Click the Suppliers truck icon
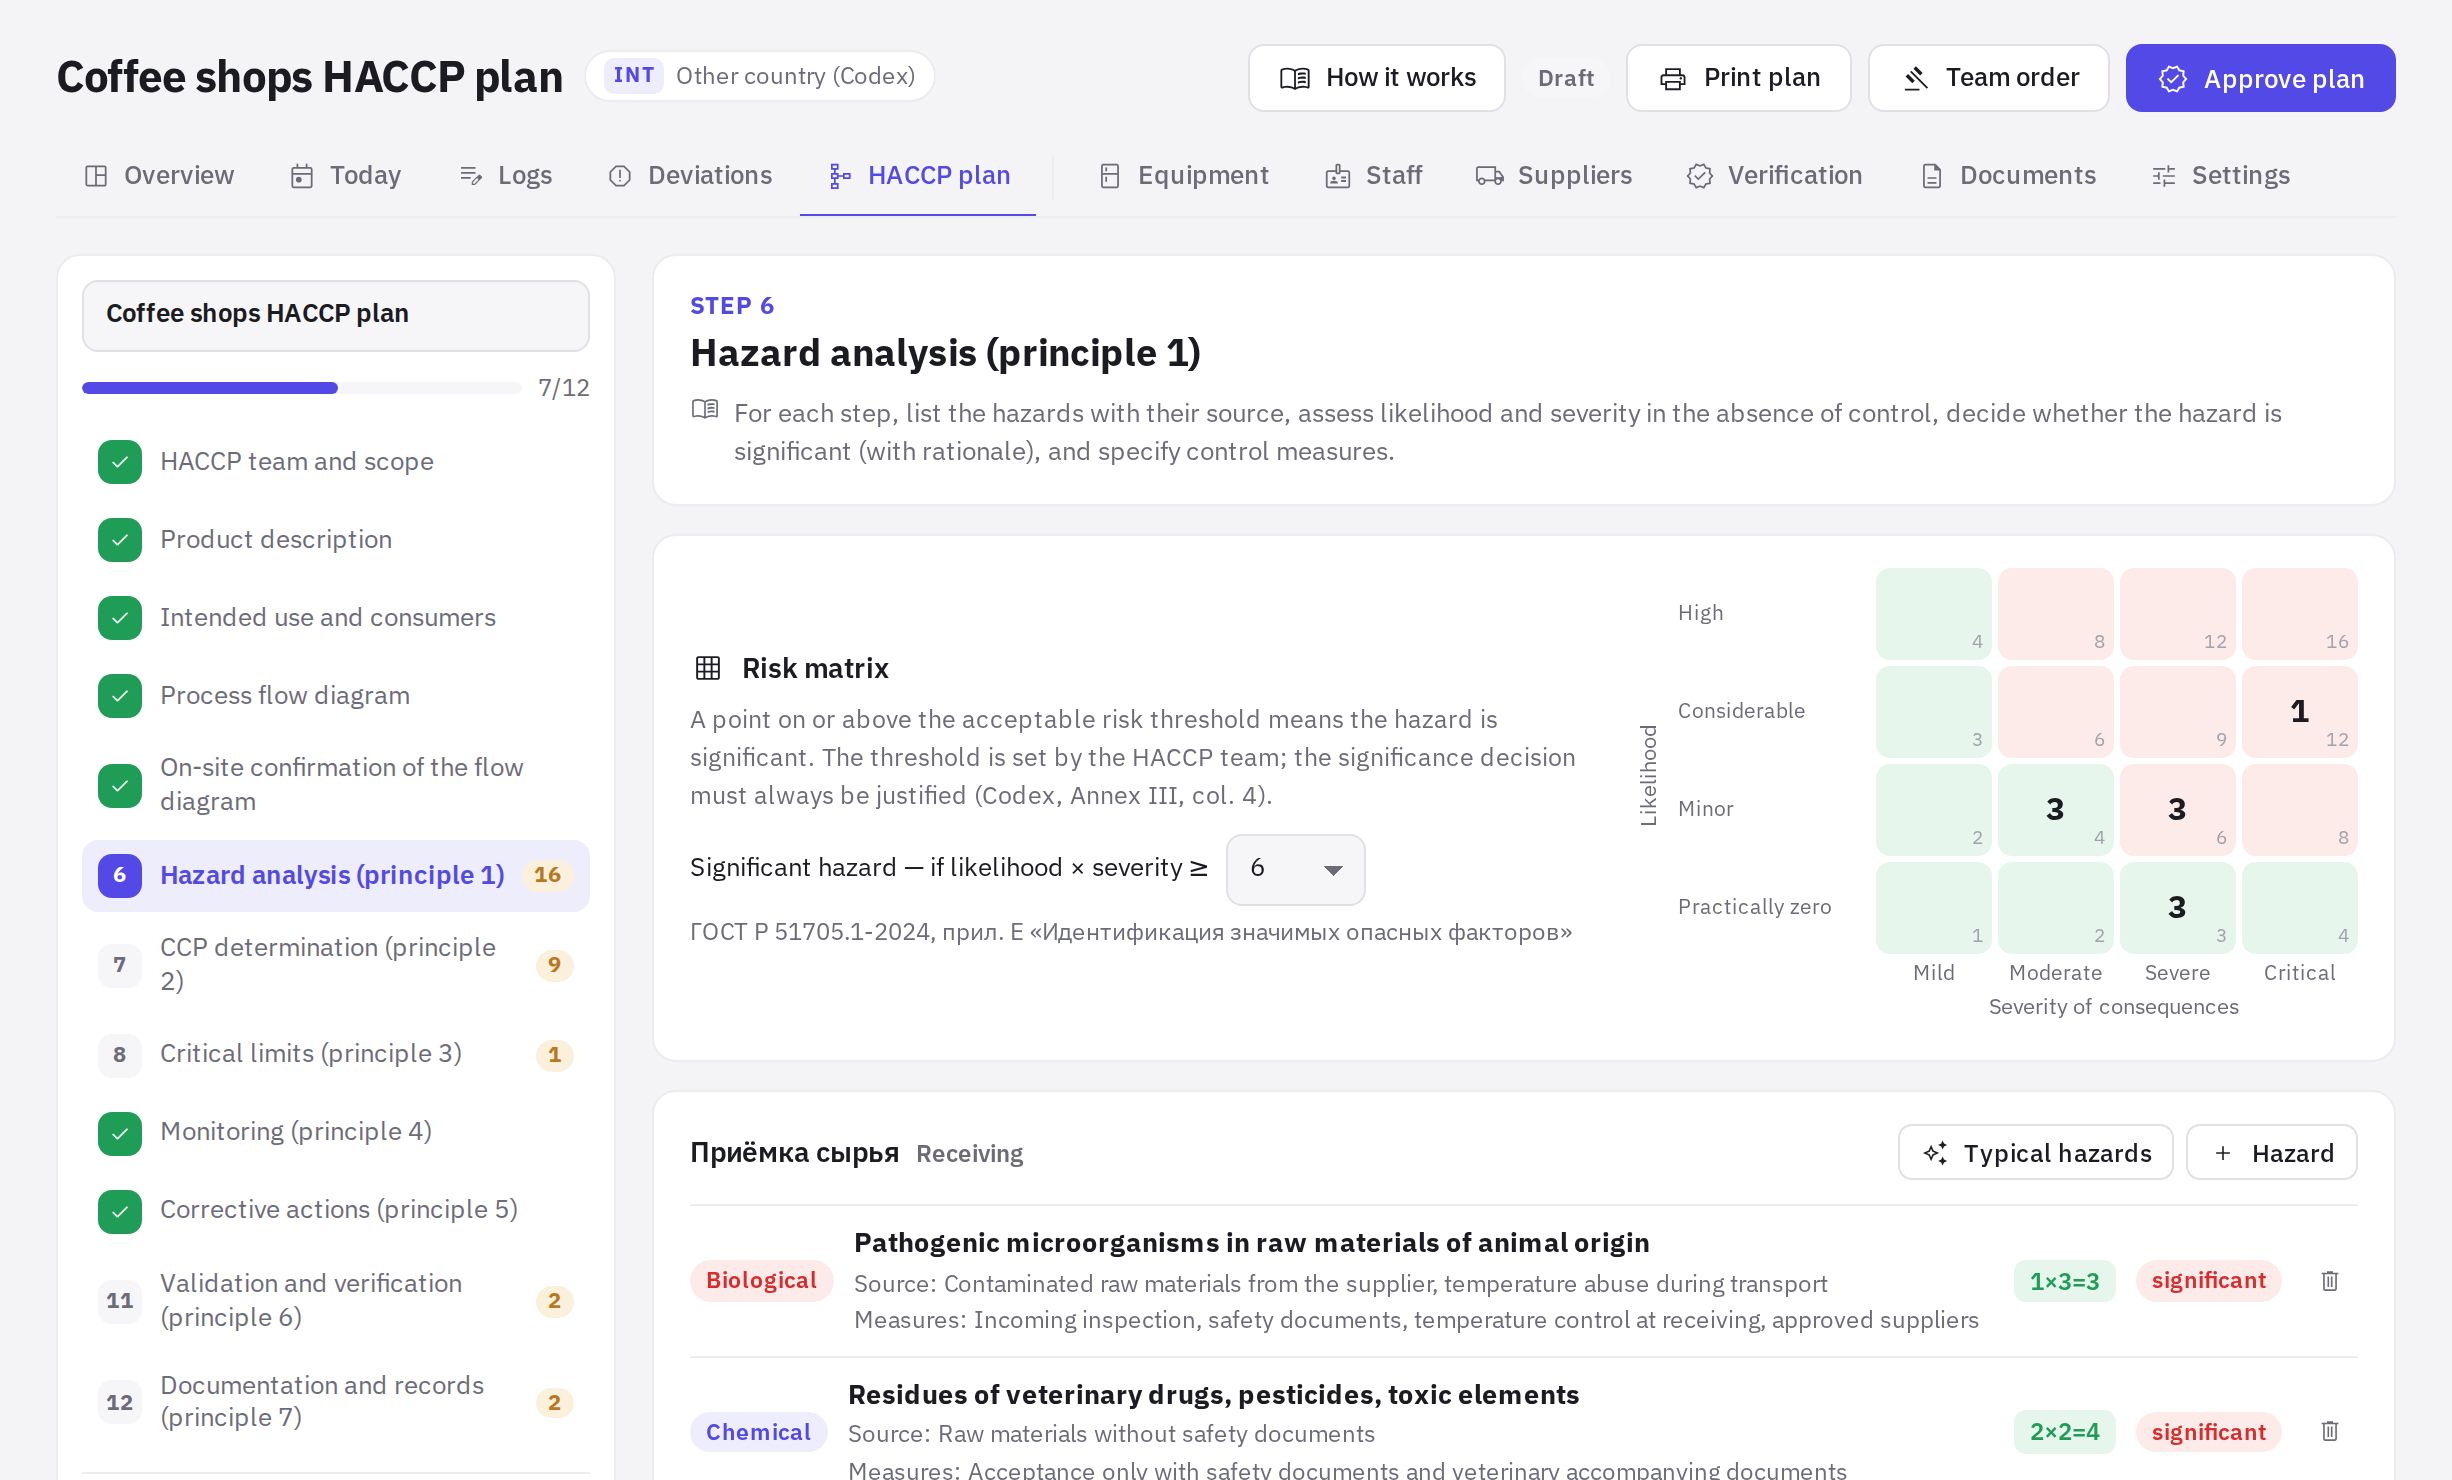Image resolution: width=2452 pixels, height=1480 pixels. (1490, 176)
